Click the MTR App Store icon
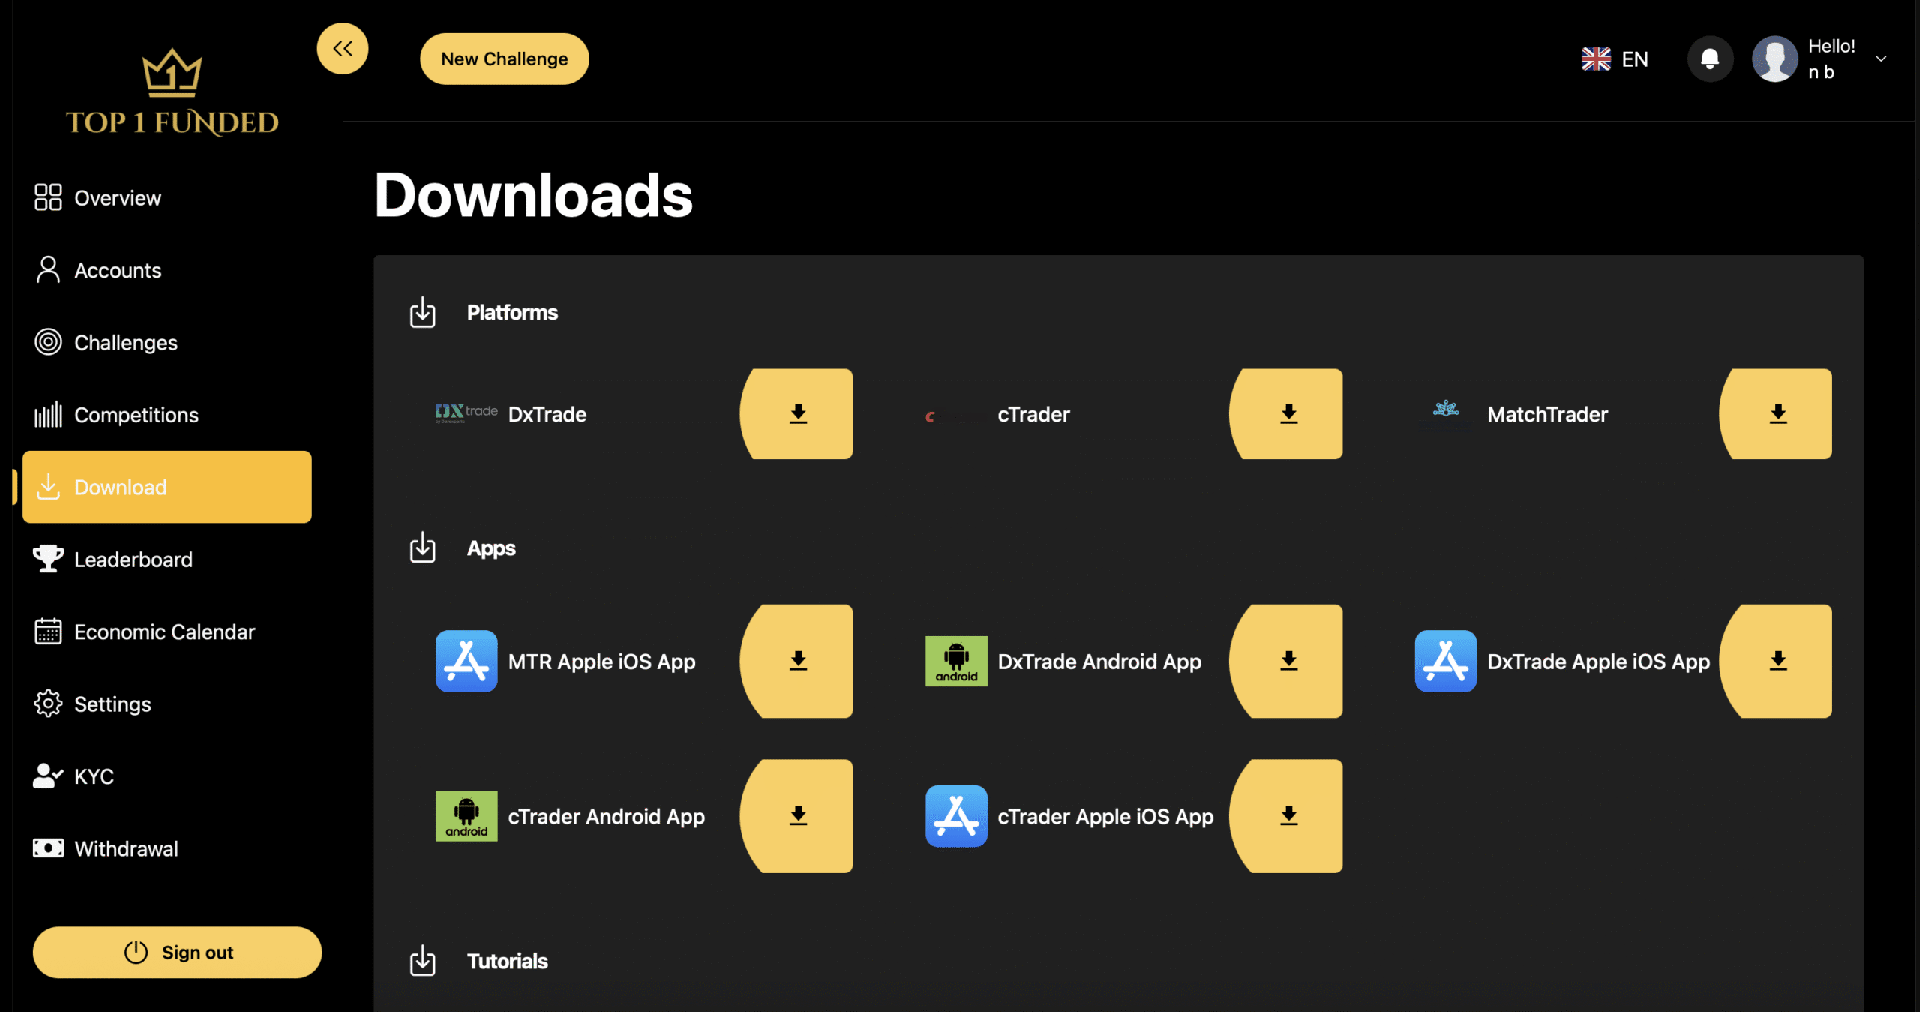 pyautogui.click(x=466, y=661)
